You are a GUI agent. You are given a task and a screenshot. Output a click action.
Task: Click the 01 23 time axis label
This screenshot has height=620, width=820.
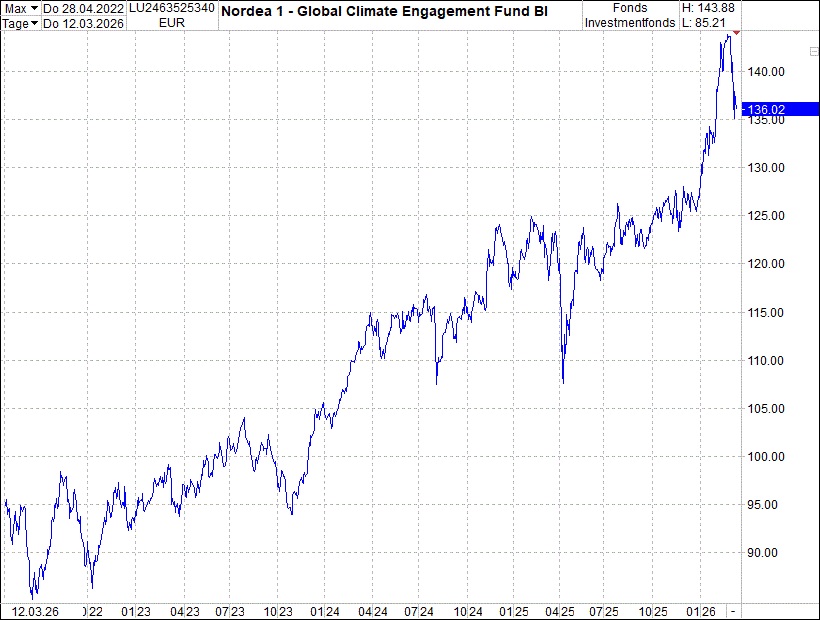(136, 612)
